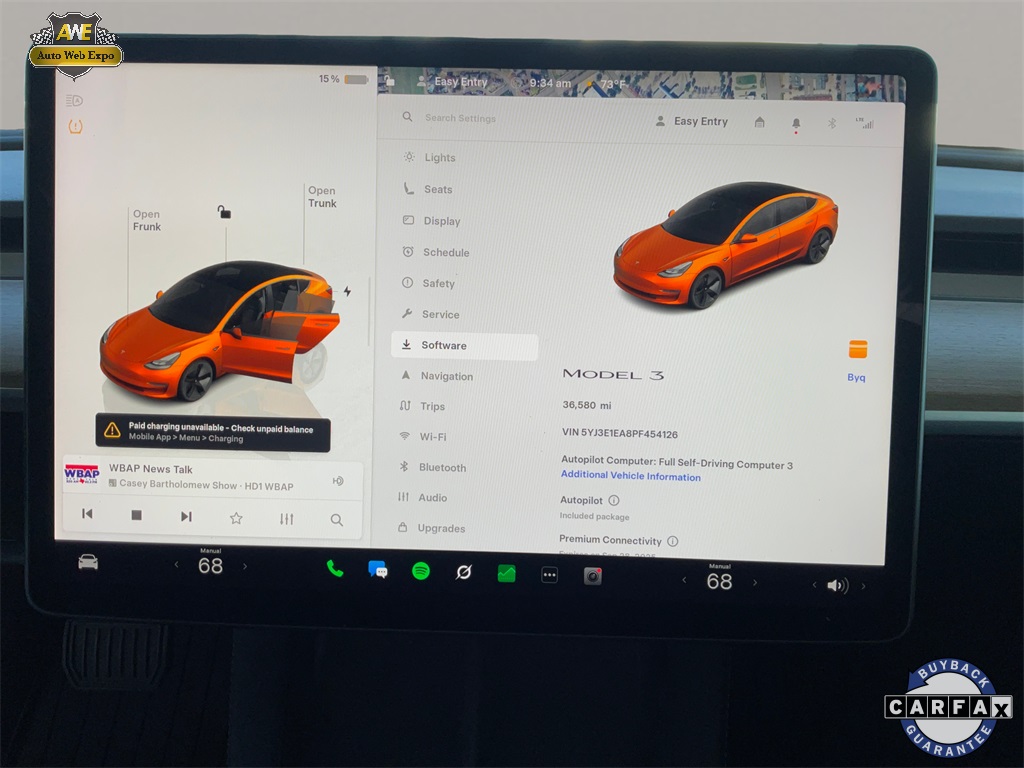Image resolution: width=1024 pixels, height=768 pixels.
Task: Open the audio equalizer settings
Action: [287, 519]
